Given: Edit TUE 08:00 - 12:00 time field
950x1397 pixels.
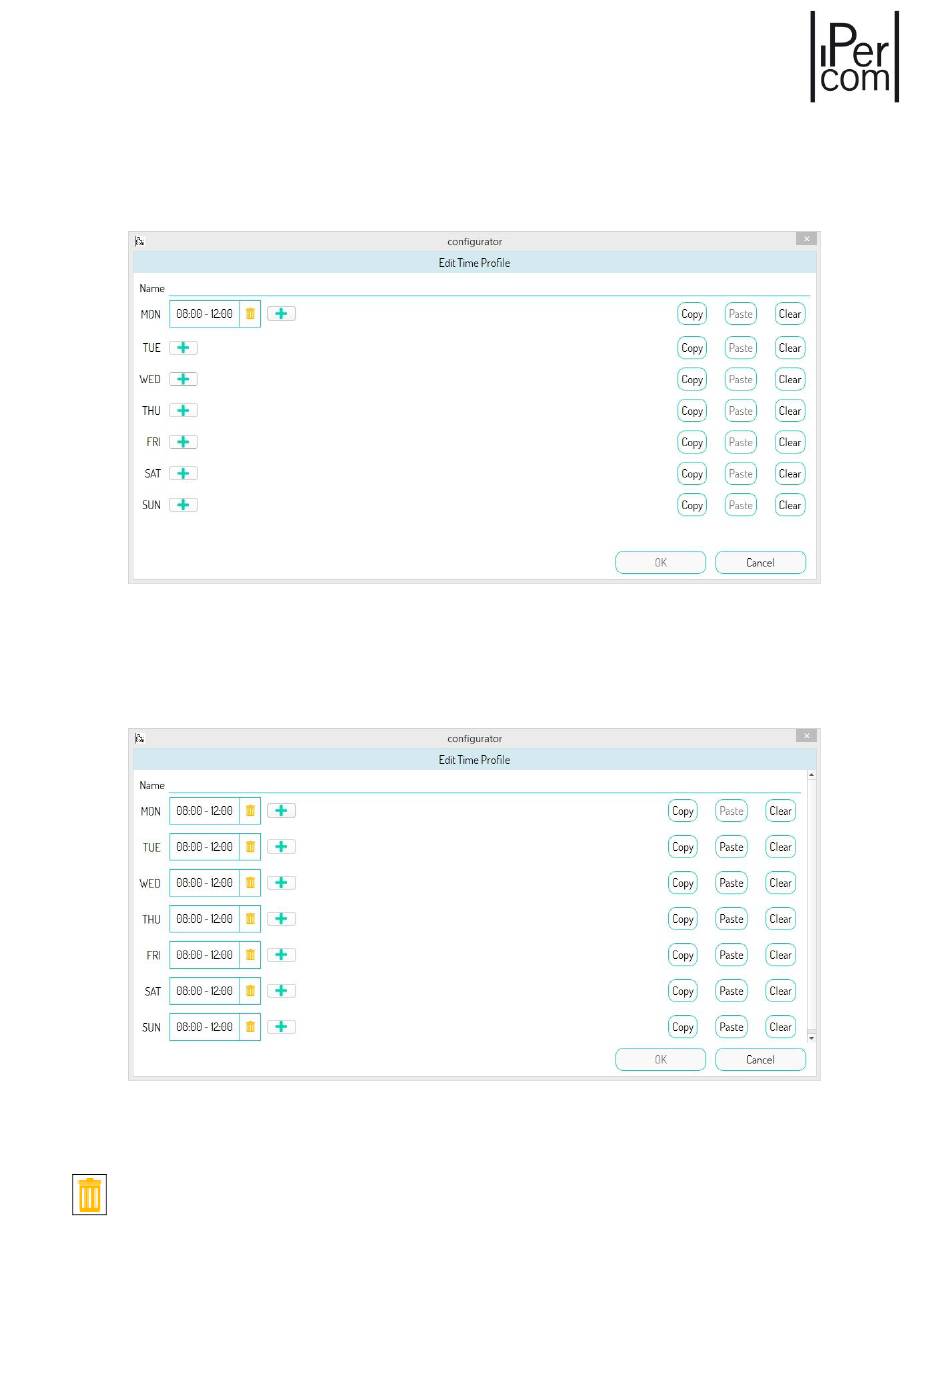Looking at the screenshot, I should pyautogui.click(x=205, y=847).
